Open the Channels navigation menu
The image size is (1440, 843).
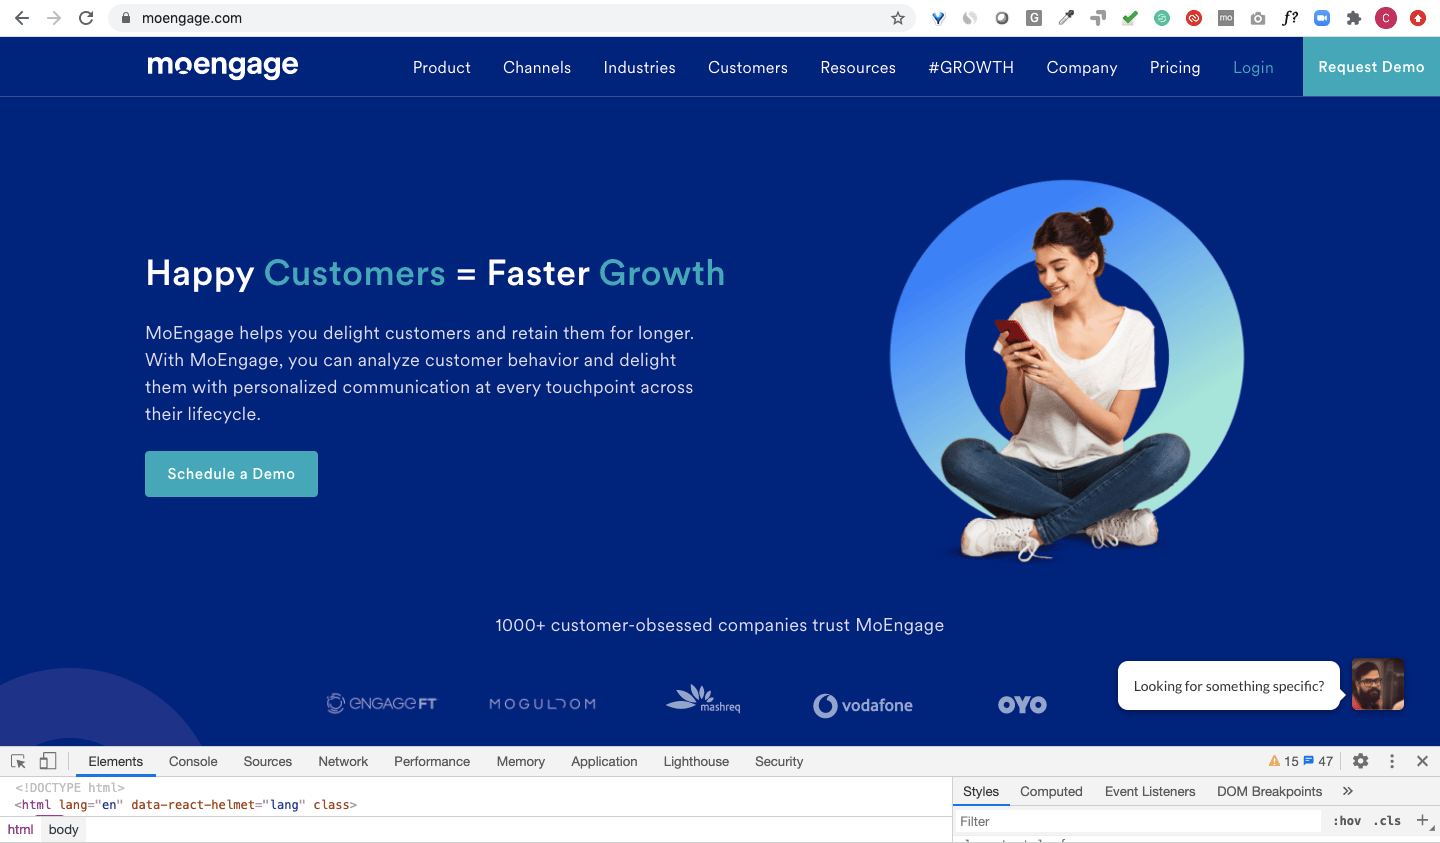pos(537,67)
